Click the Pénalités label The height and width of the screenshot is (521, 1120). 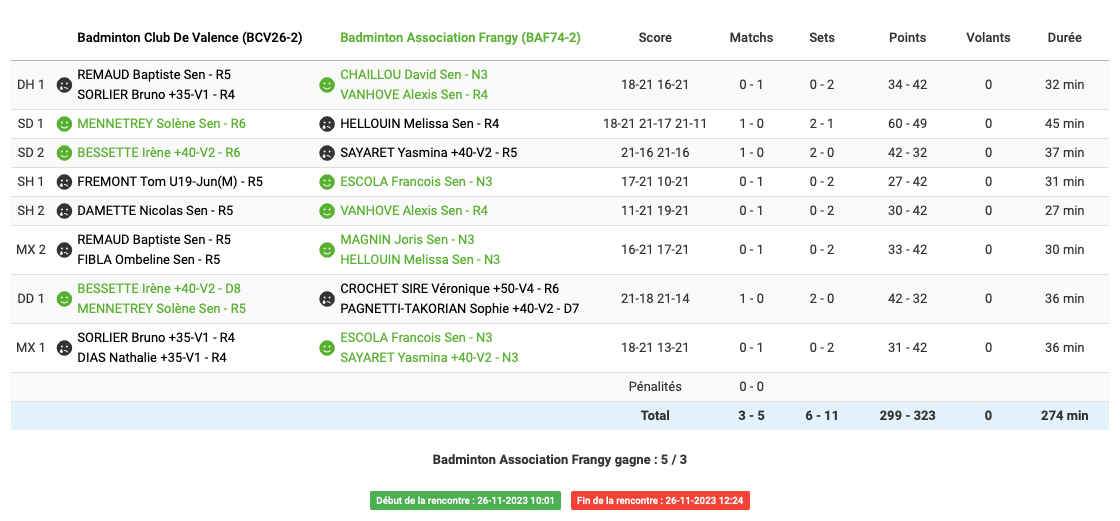click(x=655, y=387)
